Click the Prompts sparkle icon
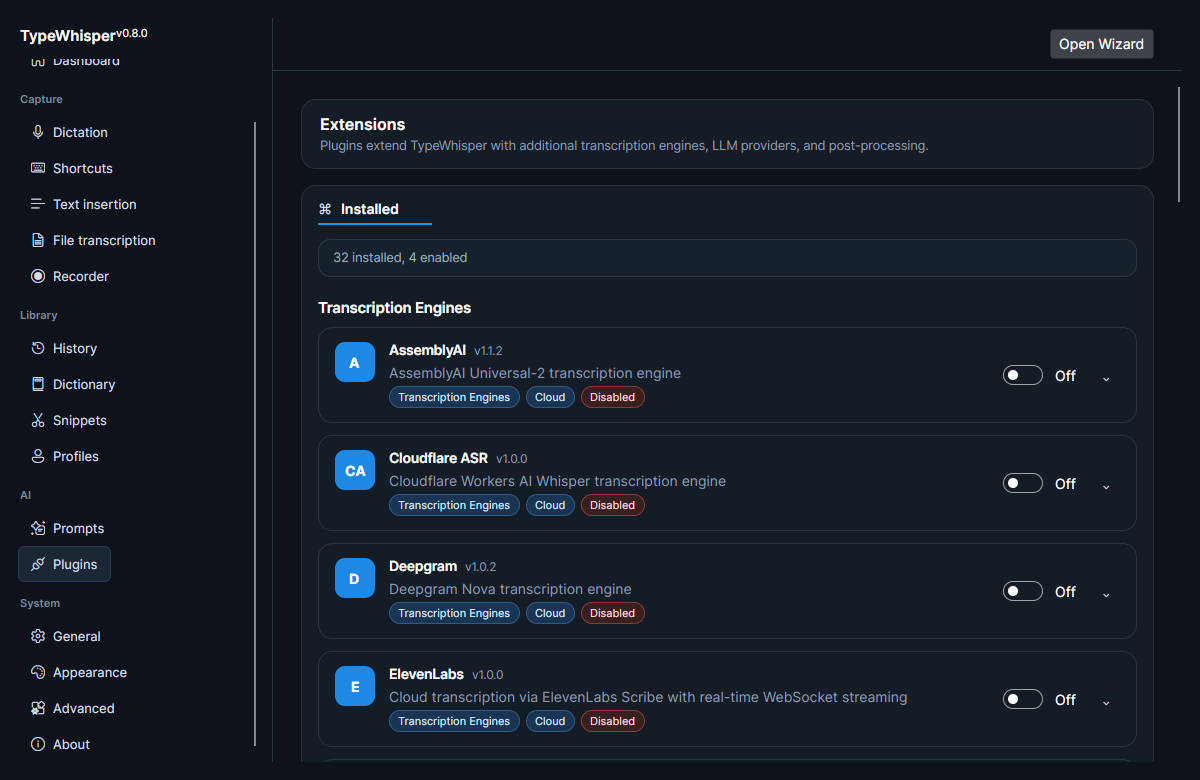This screenshot has width=1200, height=780. point(38,528)
